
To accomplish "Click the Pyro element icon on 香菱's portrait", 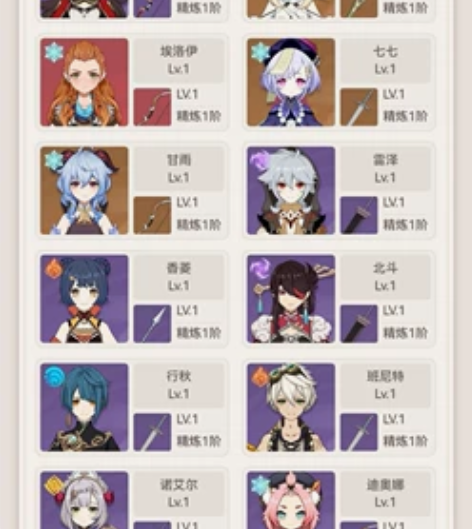I will click(53, 268).
